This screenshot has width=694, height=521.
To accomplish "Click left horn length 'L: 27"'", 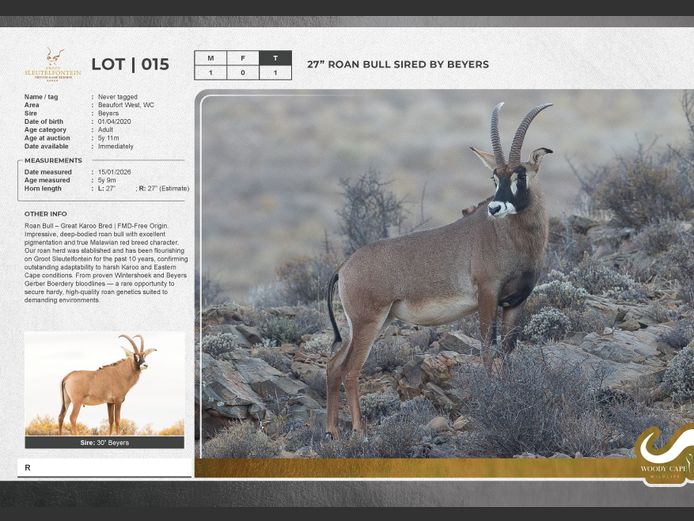I will coord(107,188).
